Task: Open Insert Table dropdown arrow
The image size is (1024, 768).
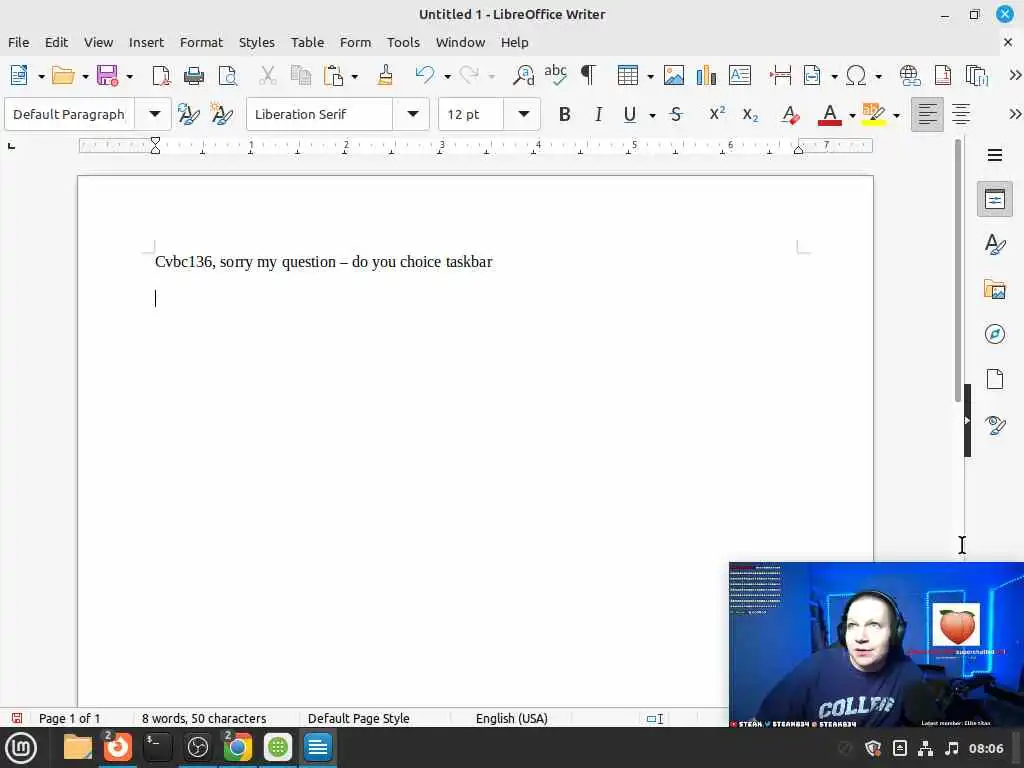Action: pos(650,76)
